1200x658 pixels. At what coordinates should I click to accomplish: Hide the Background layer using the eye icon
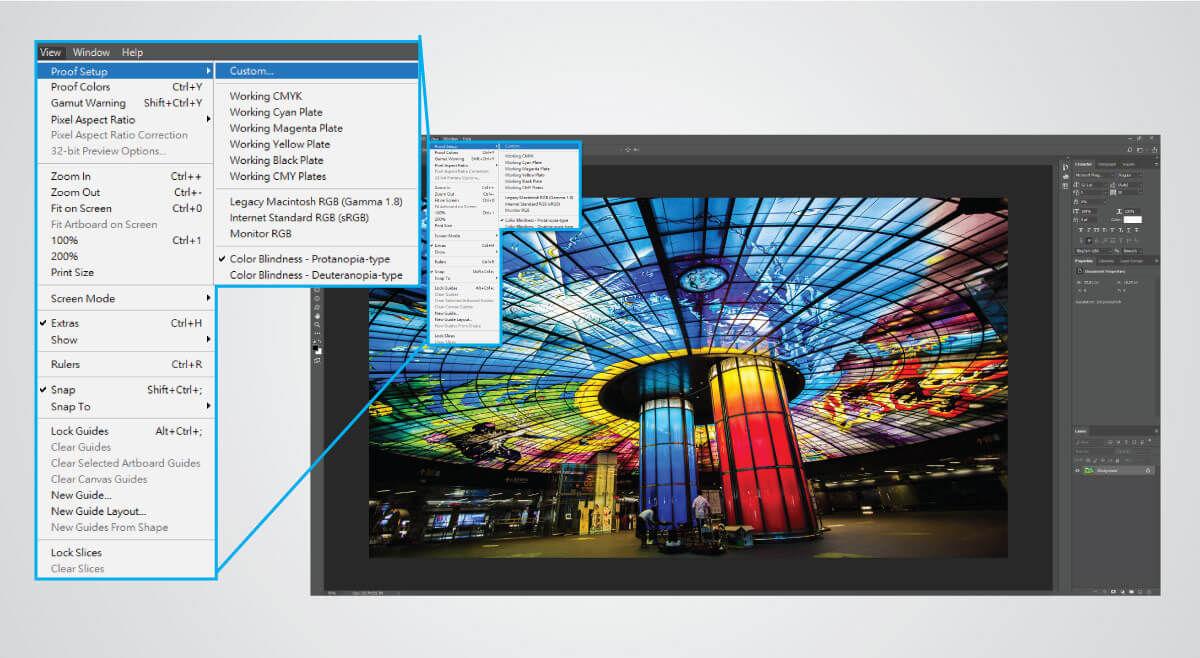pos(1078,470)
